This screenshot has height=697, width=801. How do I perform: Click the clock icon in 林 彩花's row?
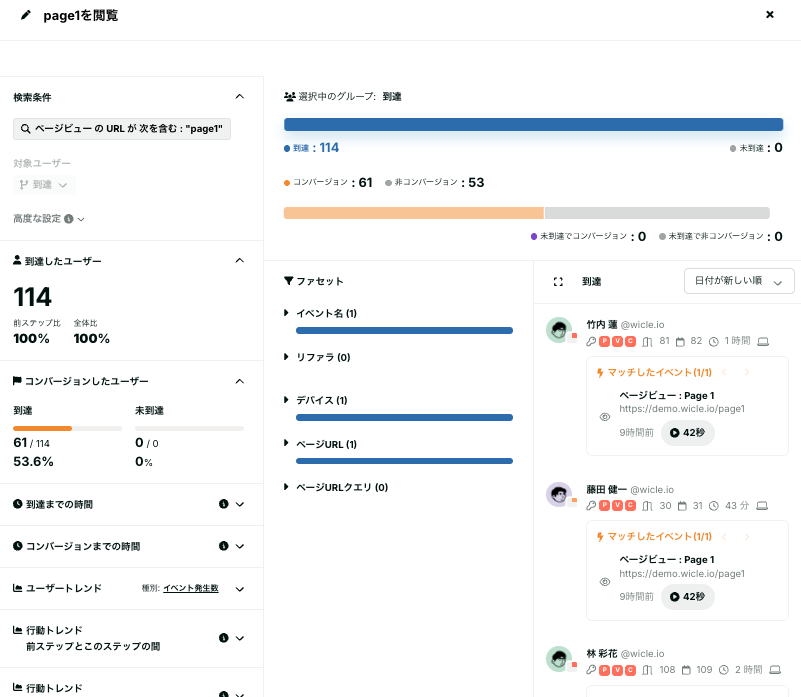(723, 670)
